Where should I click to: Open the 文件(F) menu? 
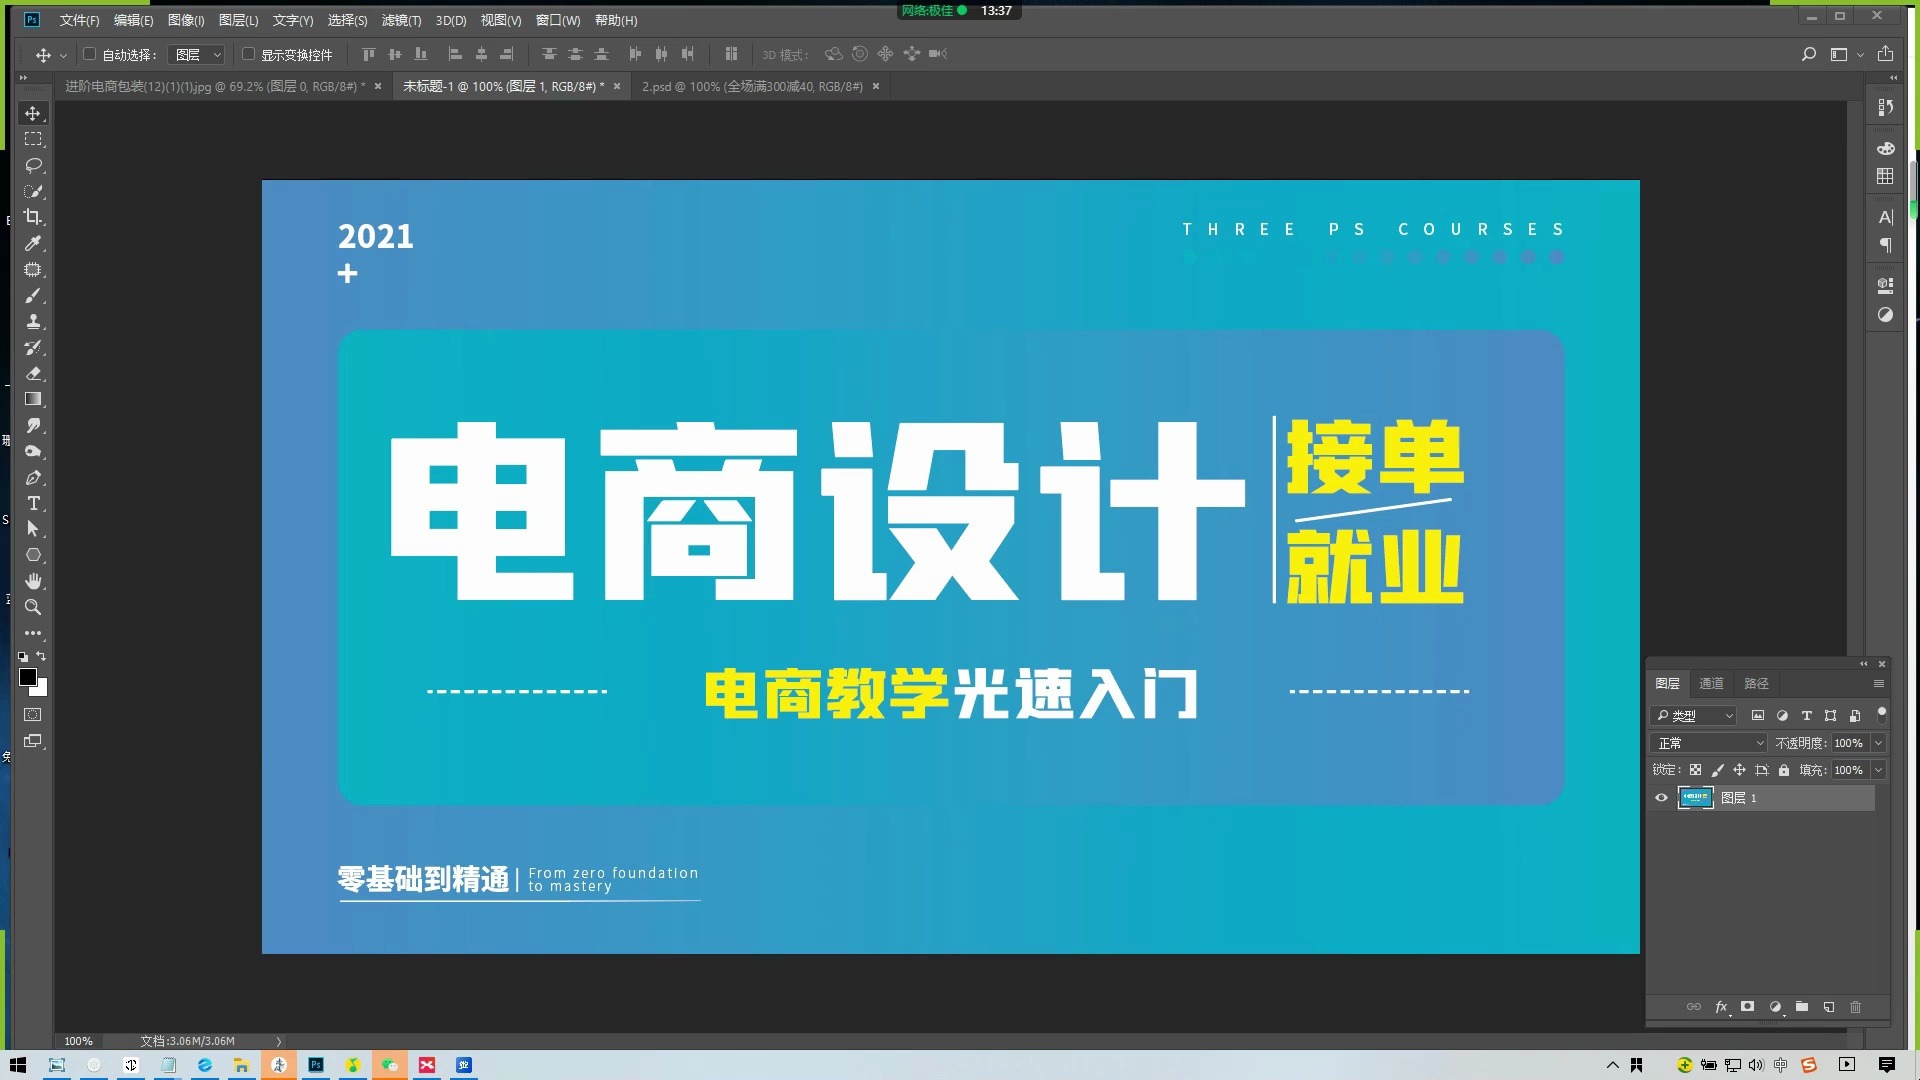pyautogui.click(x=79, y=20)
